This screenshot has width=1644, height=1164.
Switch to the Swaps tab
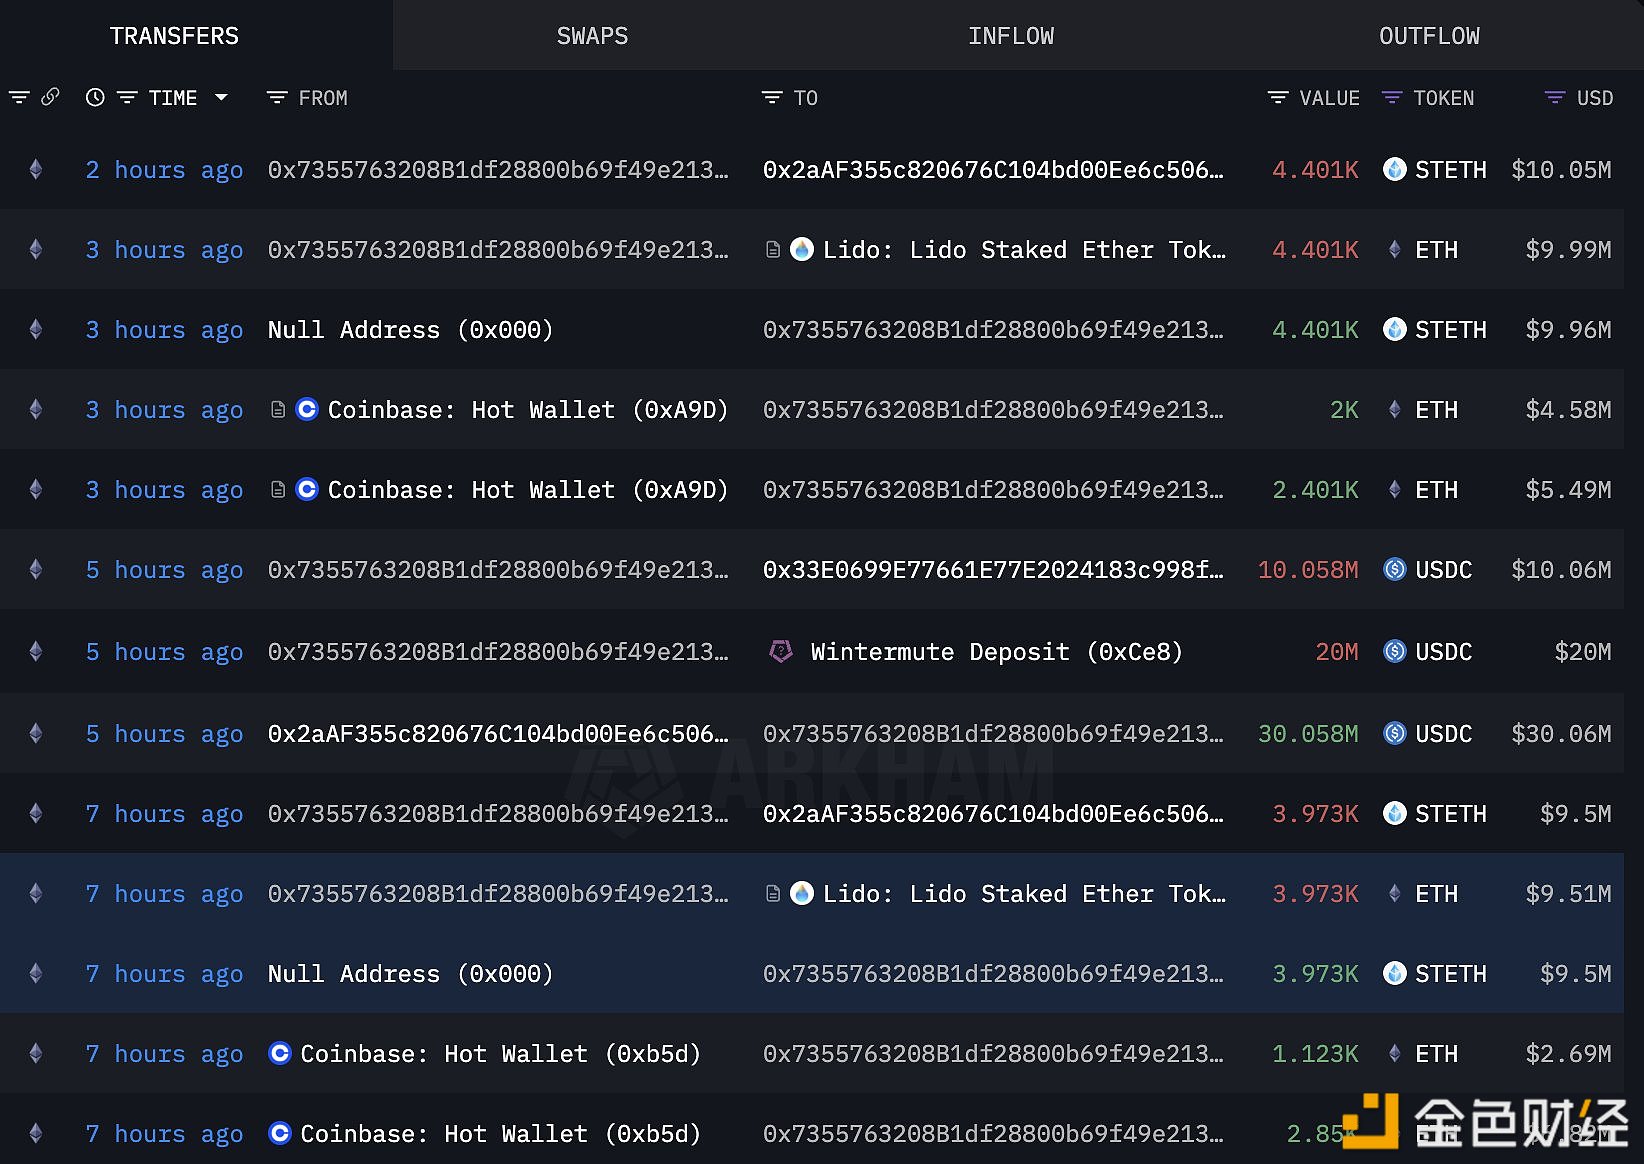coord(592,36)
